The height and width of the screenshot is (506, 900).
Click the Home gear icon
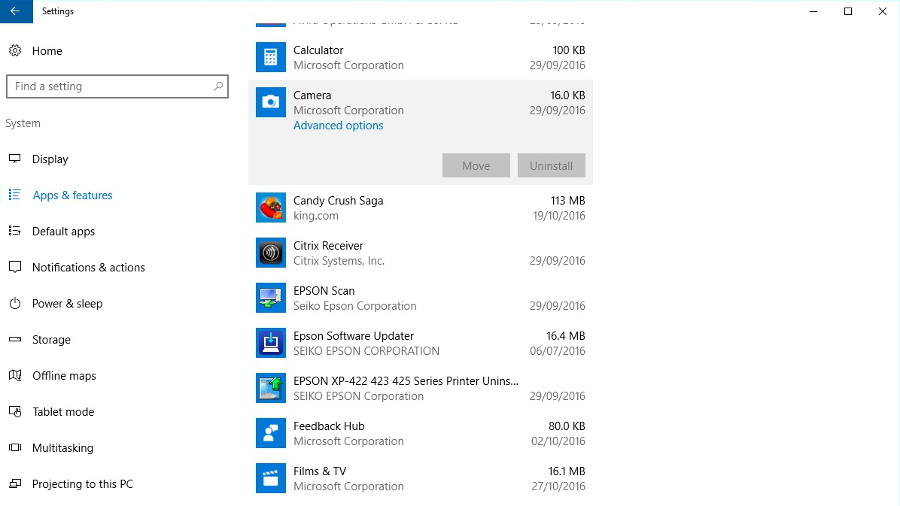pos(15,51)
